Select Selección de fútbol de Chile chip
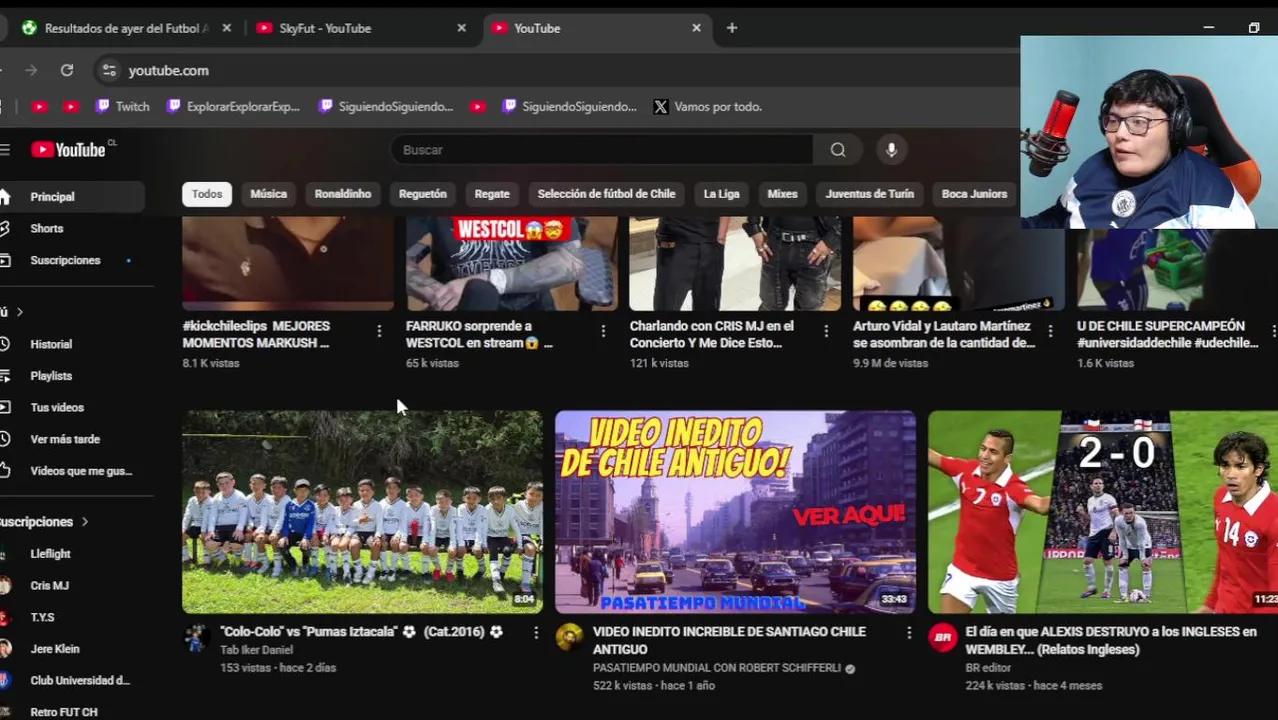 pyautogui.click(x=606, y=194)
